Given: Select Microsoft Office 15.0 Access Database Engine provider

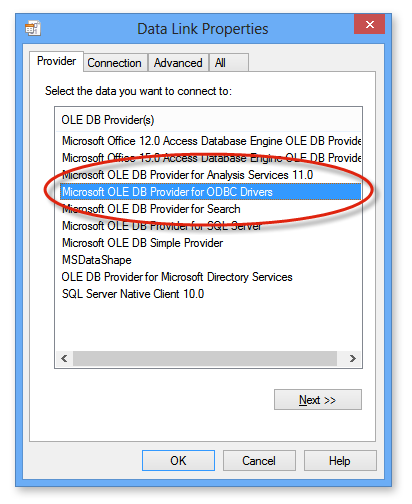Looking at the screenshot, I should pyautogui.click(x=211, y=158).
